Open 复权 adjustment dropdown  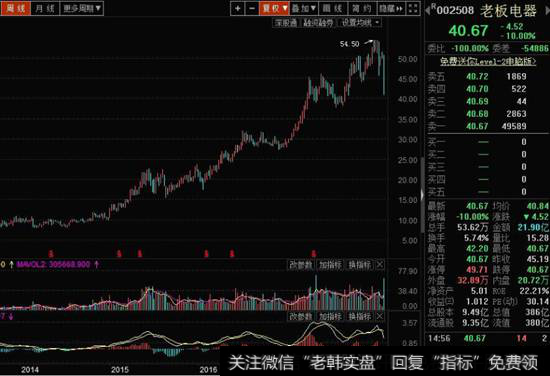(274, 8)
